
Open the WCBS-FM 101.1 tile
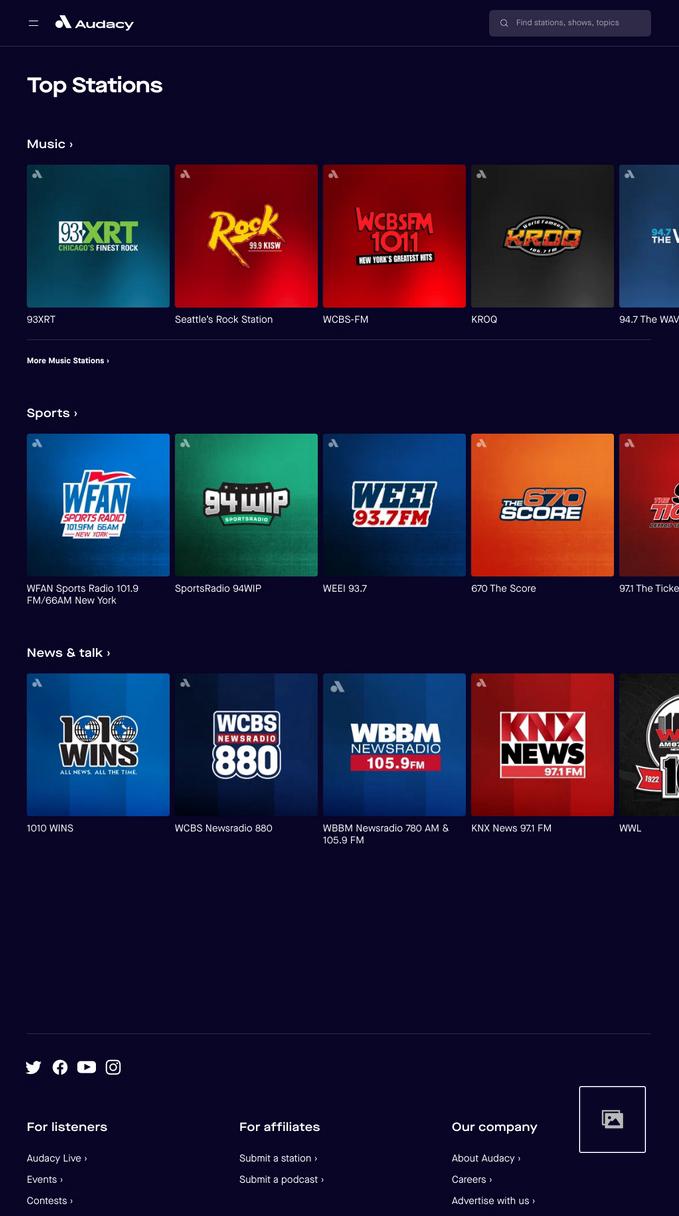coord(394,236)
